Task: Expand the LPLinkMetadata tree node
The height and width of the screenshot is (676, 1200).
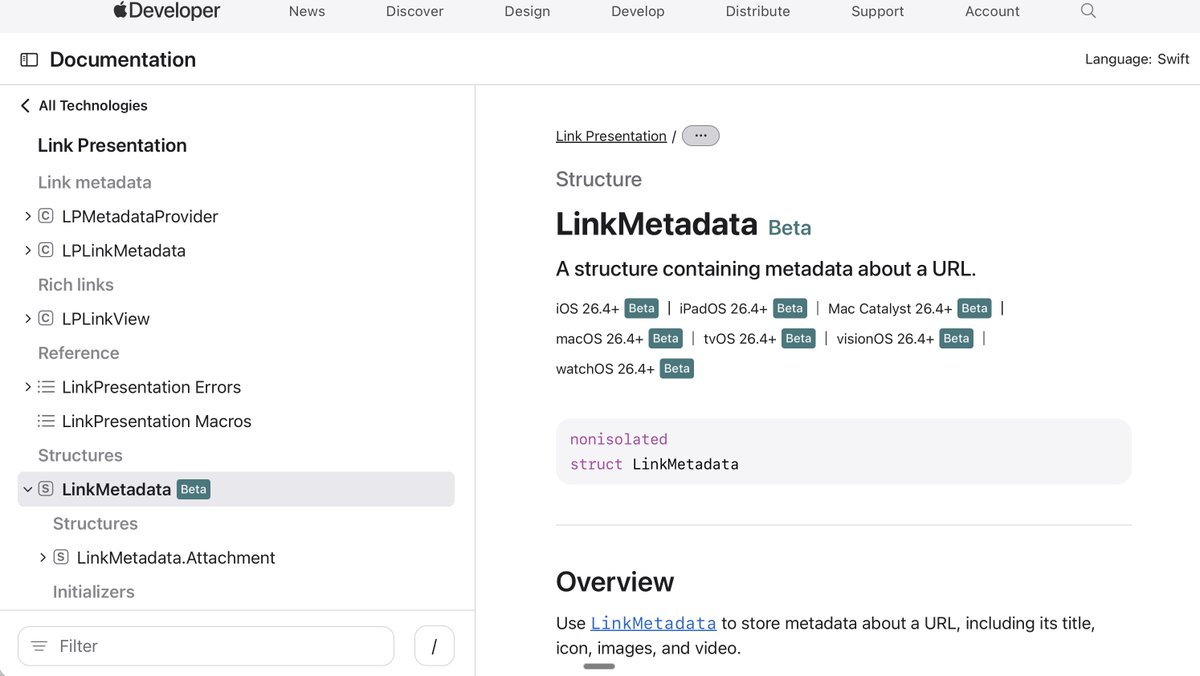Action: 28,250
